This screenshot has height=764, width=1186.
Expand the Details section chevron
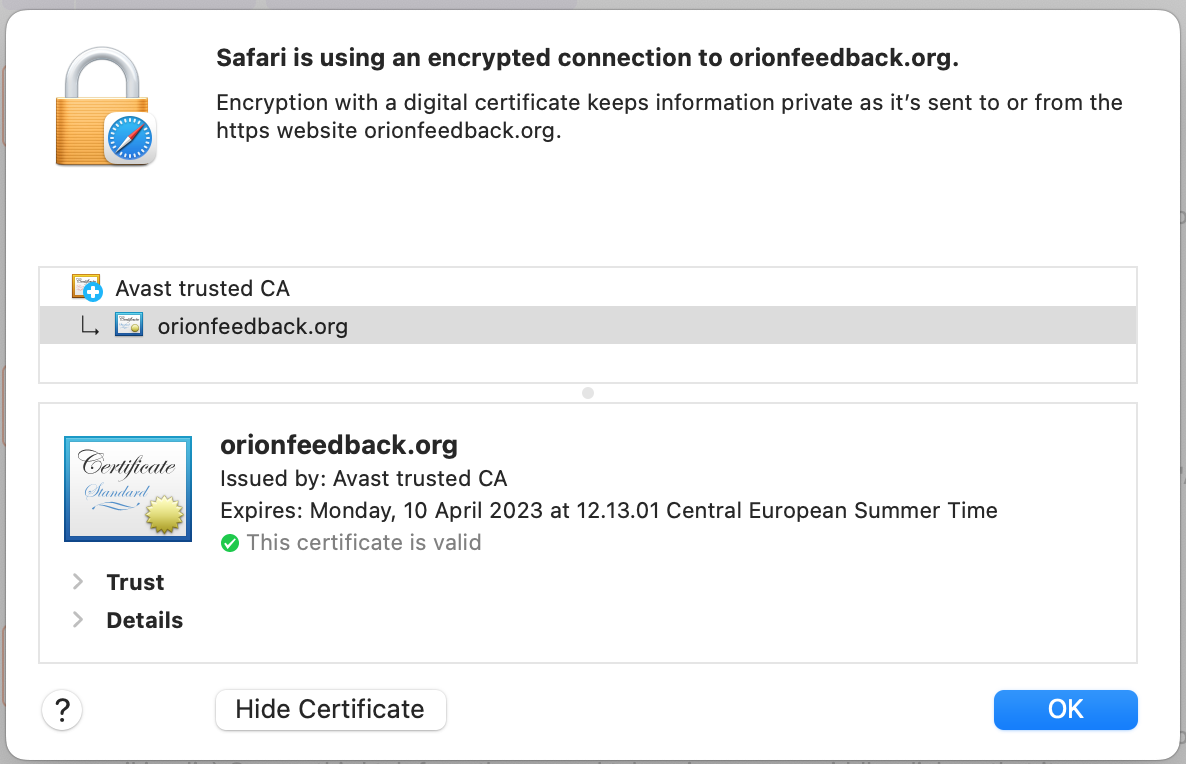[x=78, y=620]
